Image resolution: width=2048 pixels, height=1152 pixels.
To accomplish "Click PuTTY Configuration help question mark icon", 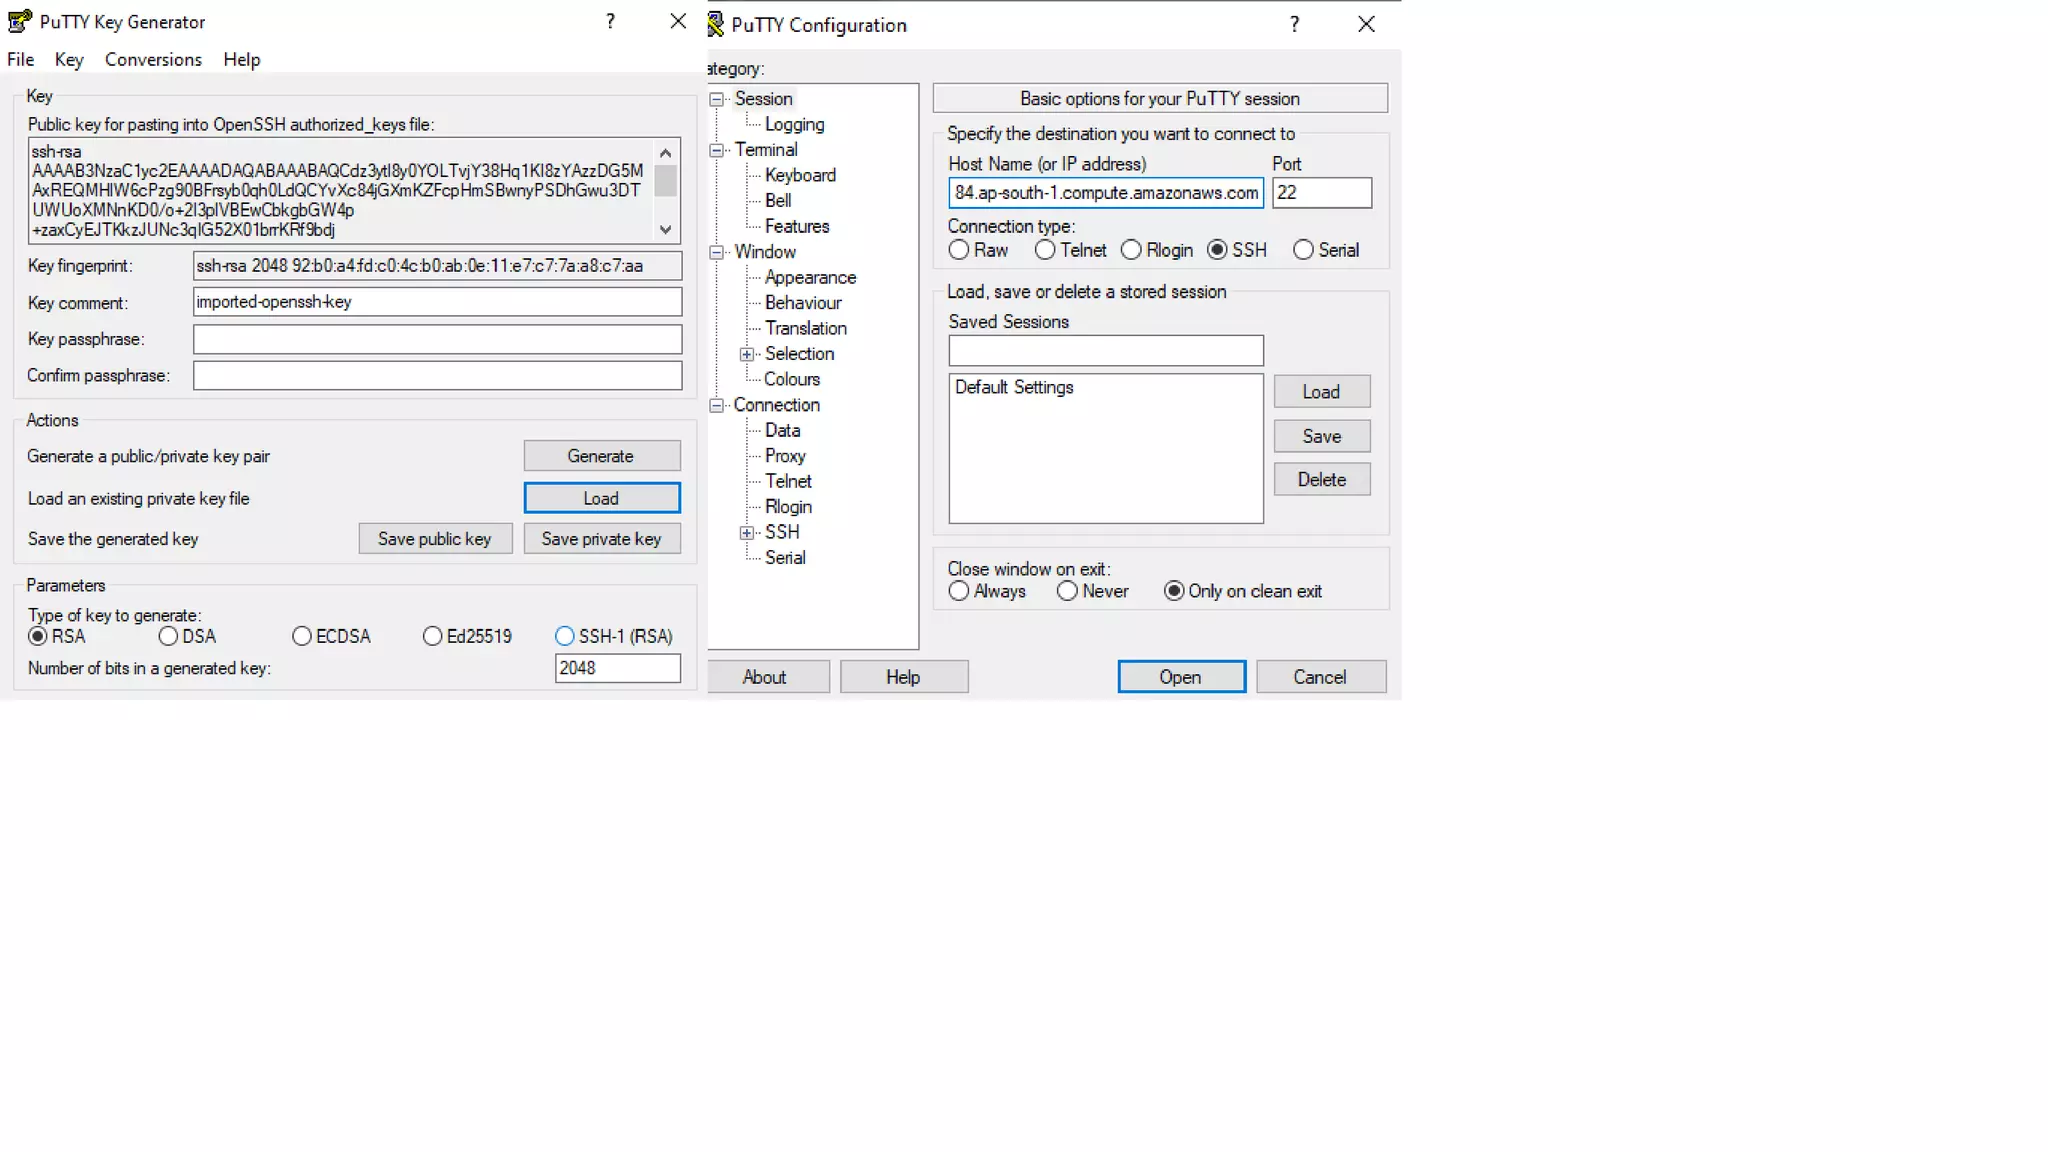I will 1294,24.
